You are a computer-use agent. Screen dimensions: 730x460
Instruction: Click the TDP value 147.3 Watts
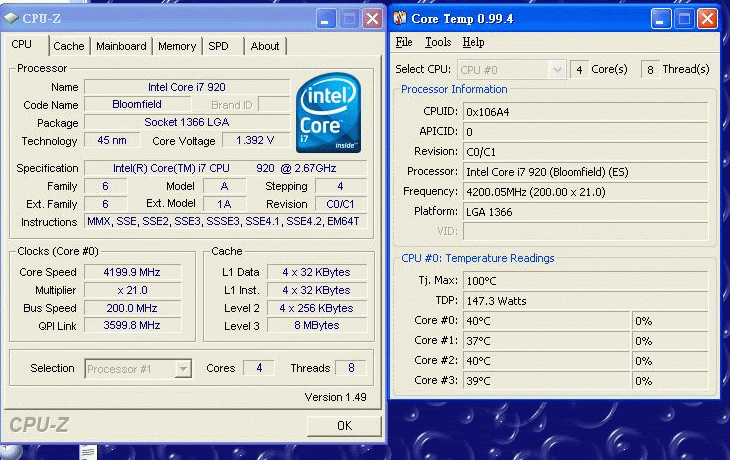(x=586, y=301)
